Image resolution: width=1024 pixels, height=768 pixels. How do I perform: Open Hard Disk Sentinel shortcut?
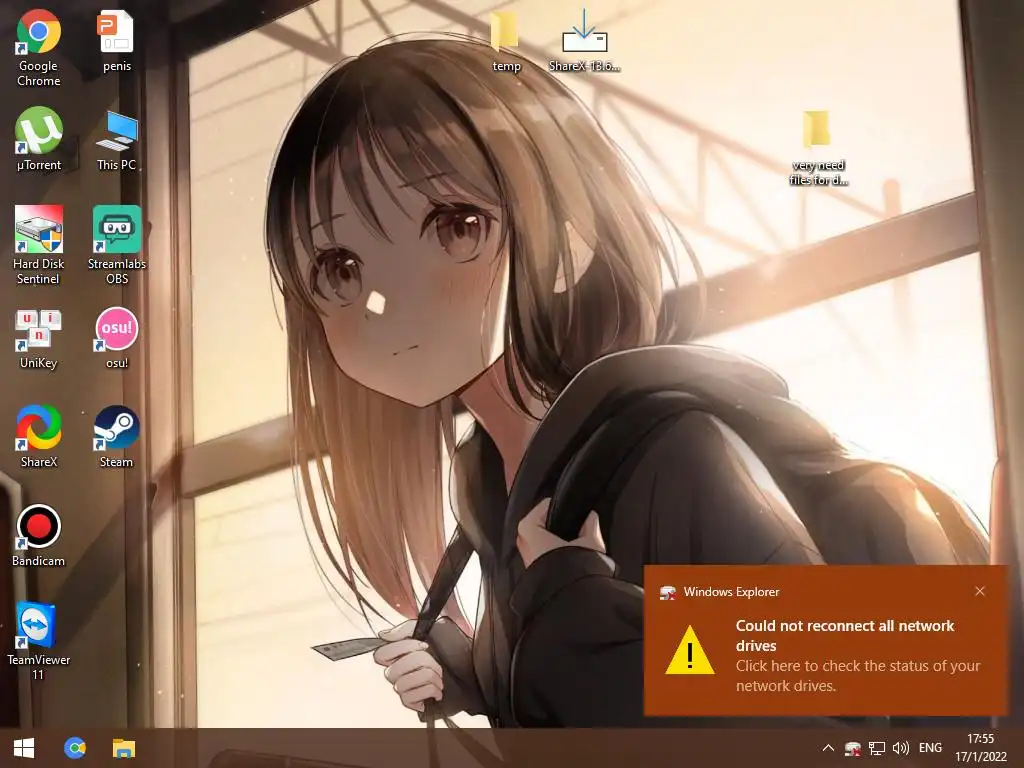[x=39, y=246]
